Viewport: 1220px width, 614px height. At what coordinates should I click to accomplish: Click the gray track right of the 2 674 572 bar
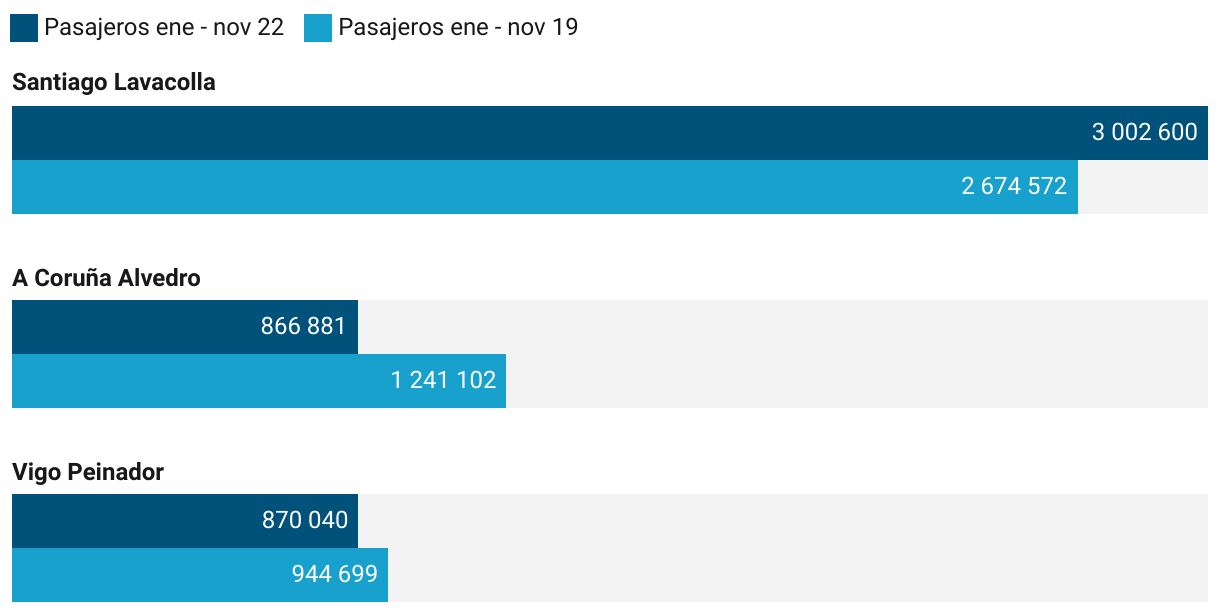point(1143,187)
